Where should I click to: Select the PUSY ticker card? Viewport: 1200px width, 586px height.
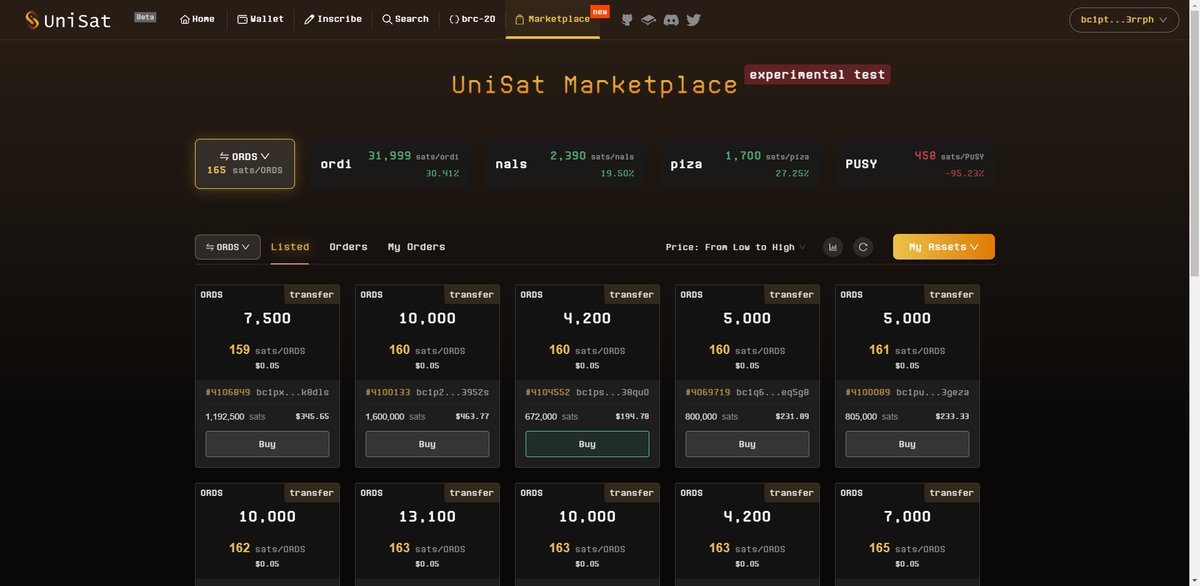(x=915, y=164)
